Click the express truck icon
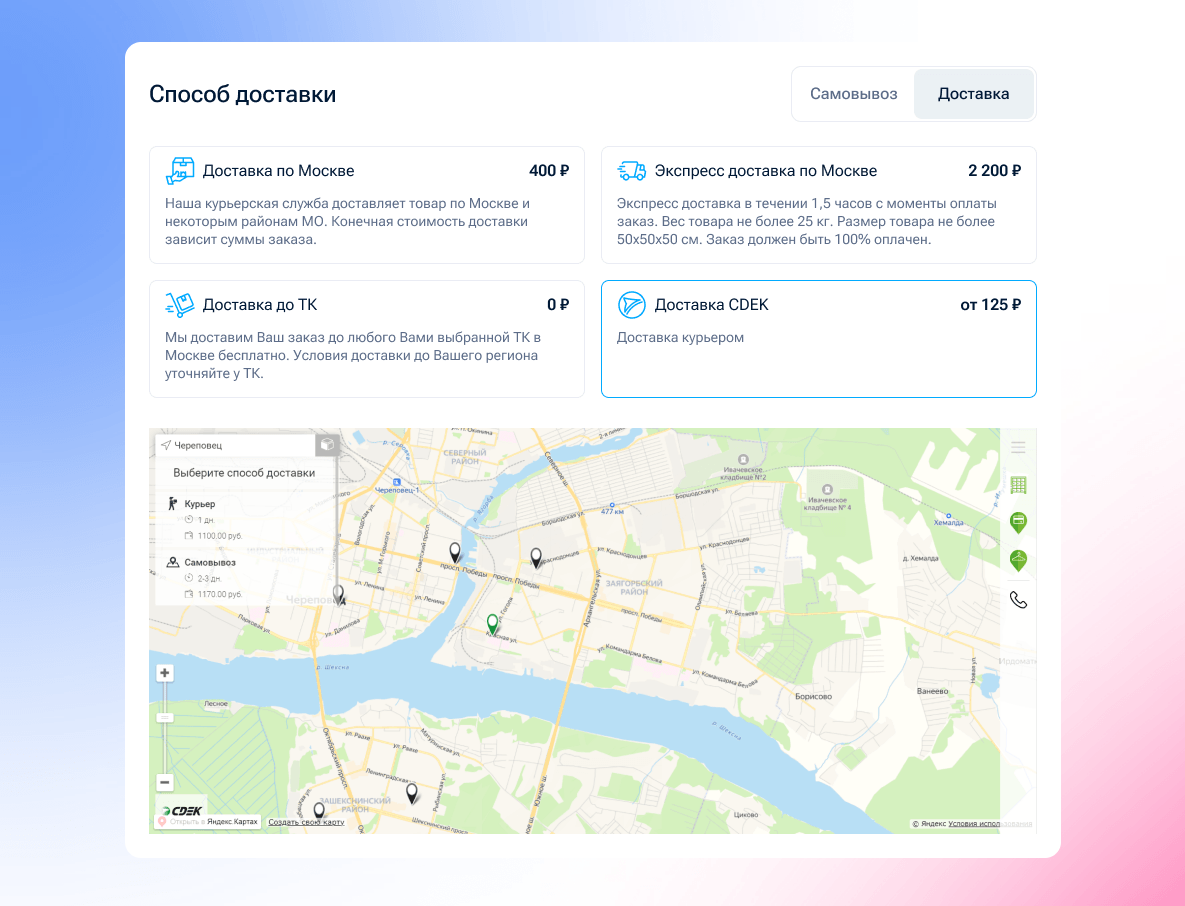 point(632,171)
